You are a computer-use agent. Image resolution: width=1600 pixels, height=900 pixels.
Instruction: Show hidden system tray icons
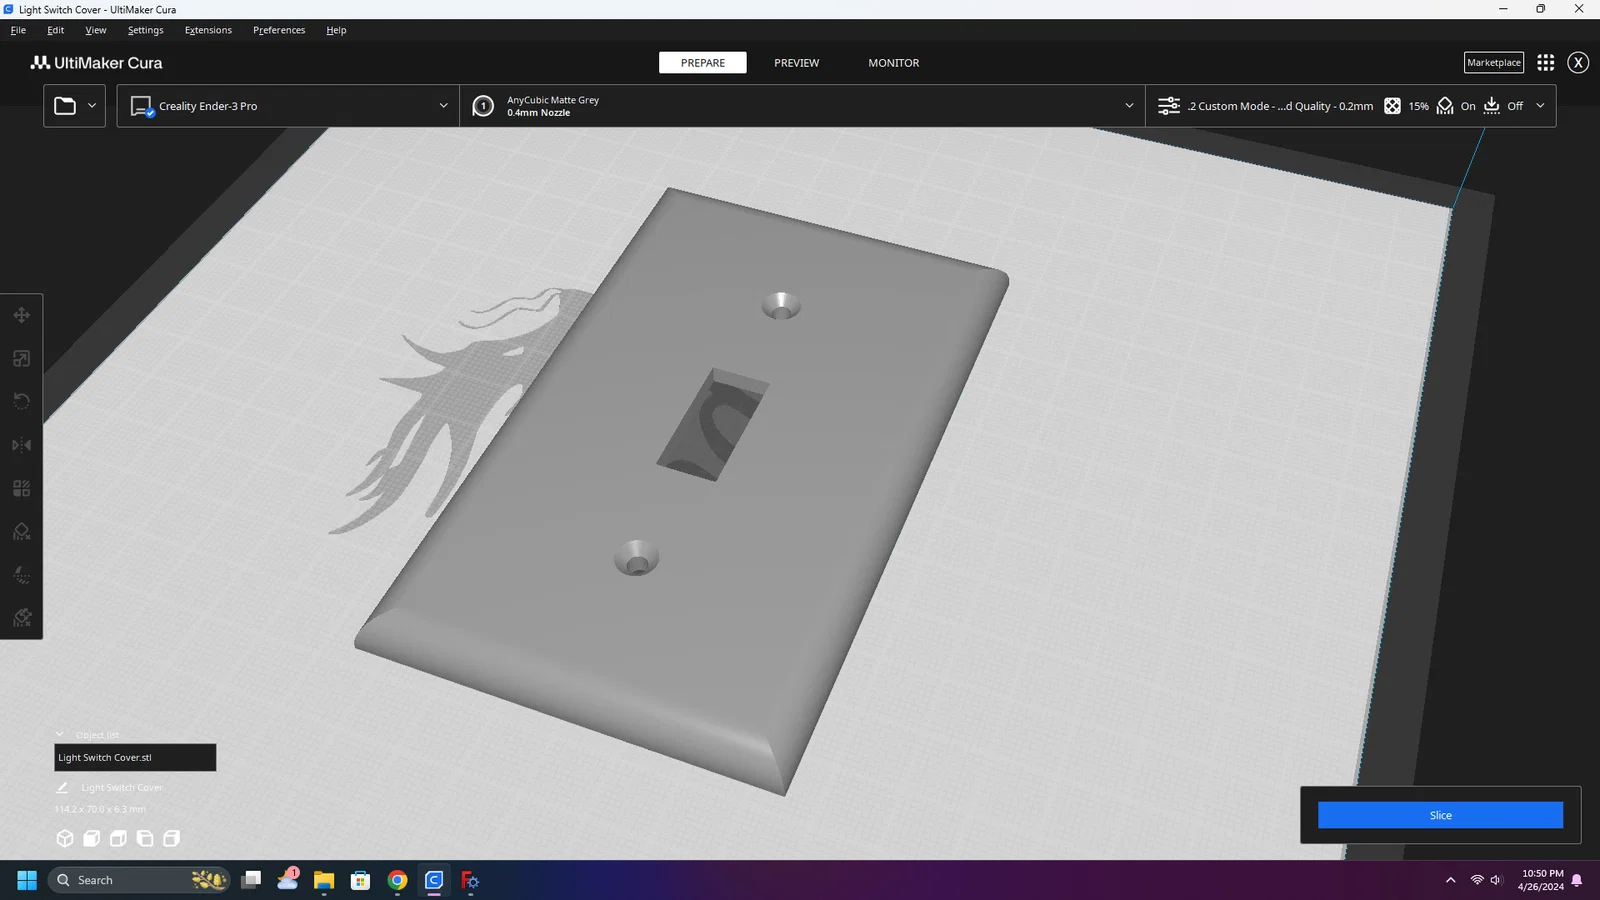[x=1450, y=880]
